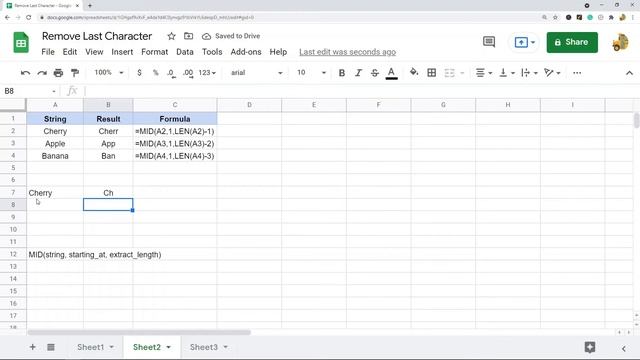Screen dimensions: 640x360
Task: Open the File menu
Action: pyautogui.click(x=48, y=52)
